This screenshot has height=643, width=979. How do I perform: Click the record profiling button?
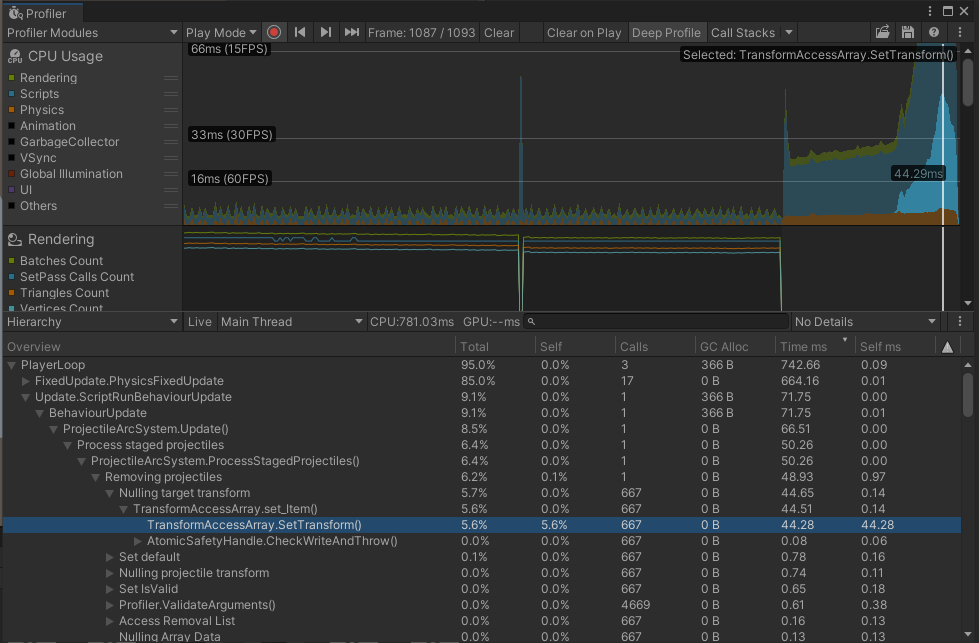click(x=273, y=32)
